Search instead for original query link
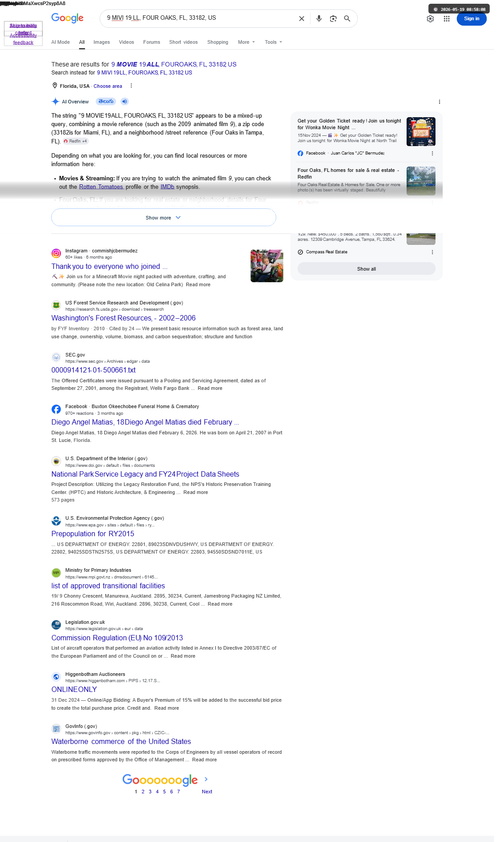Screen dimensions: 500x842 144,72
